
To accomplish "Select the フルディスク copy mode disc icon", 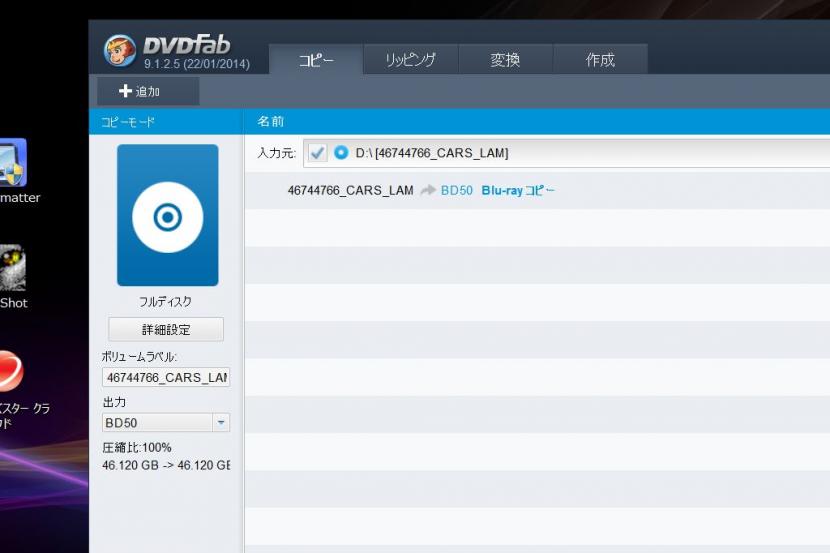I will (x=167, y=215).
